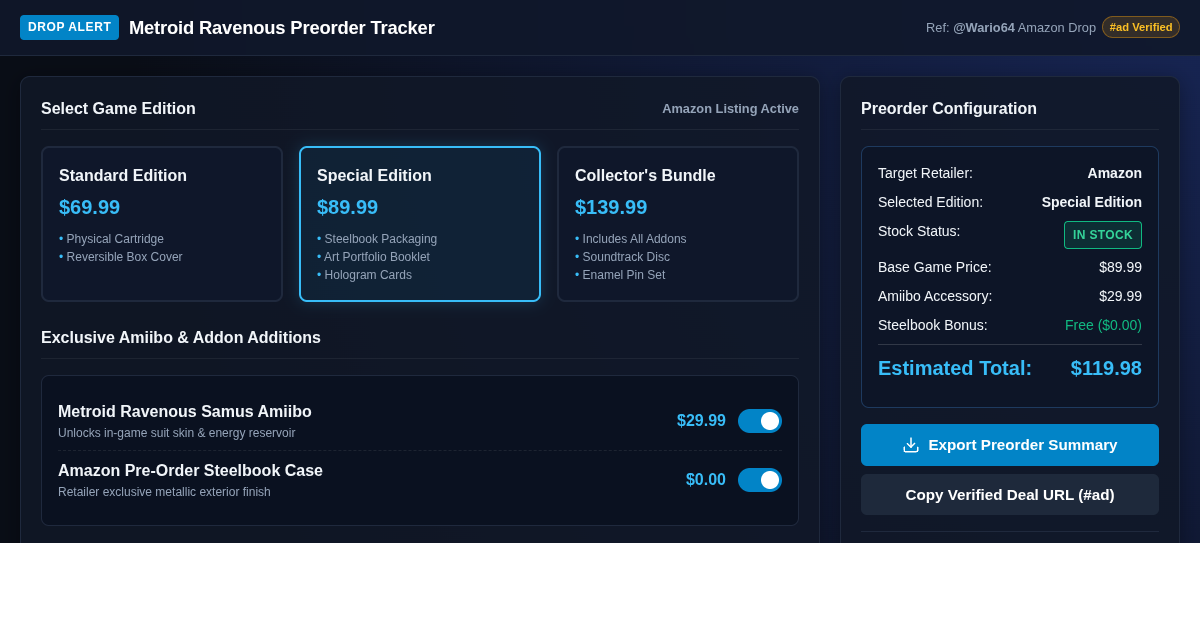Click the Stock Status label
Screen dimensions: 1200x630
click(x=919, y=231)
